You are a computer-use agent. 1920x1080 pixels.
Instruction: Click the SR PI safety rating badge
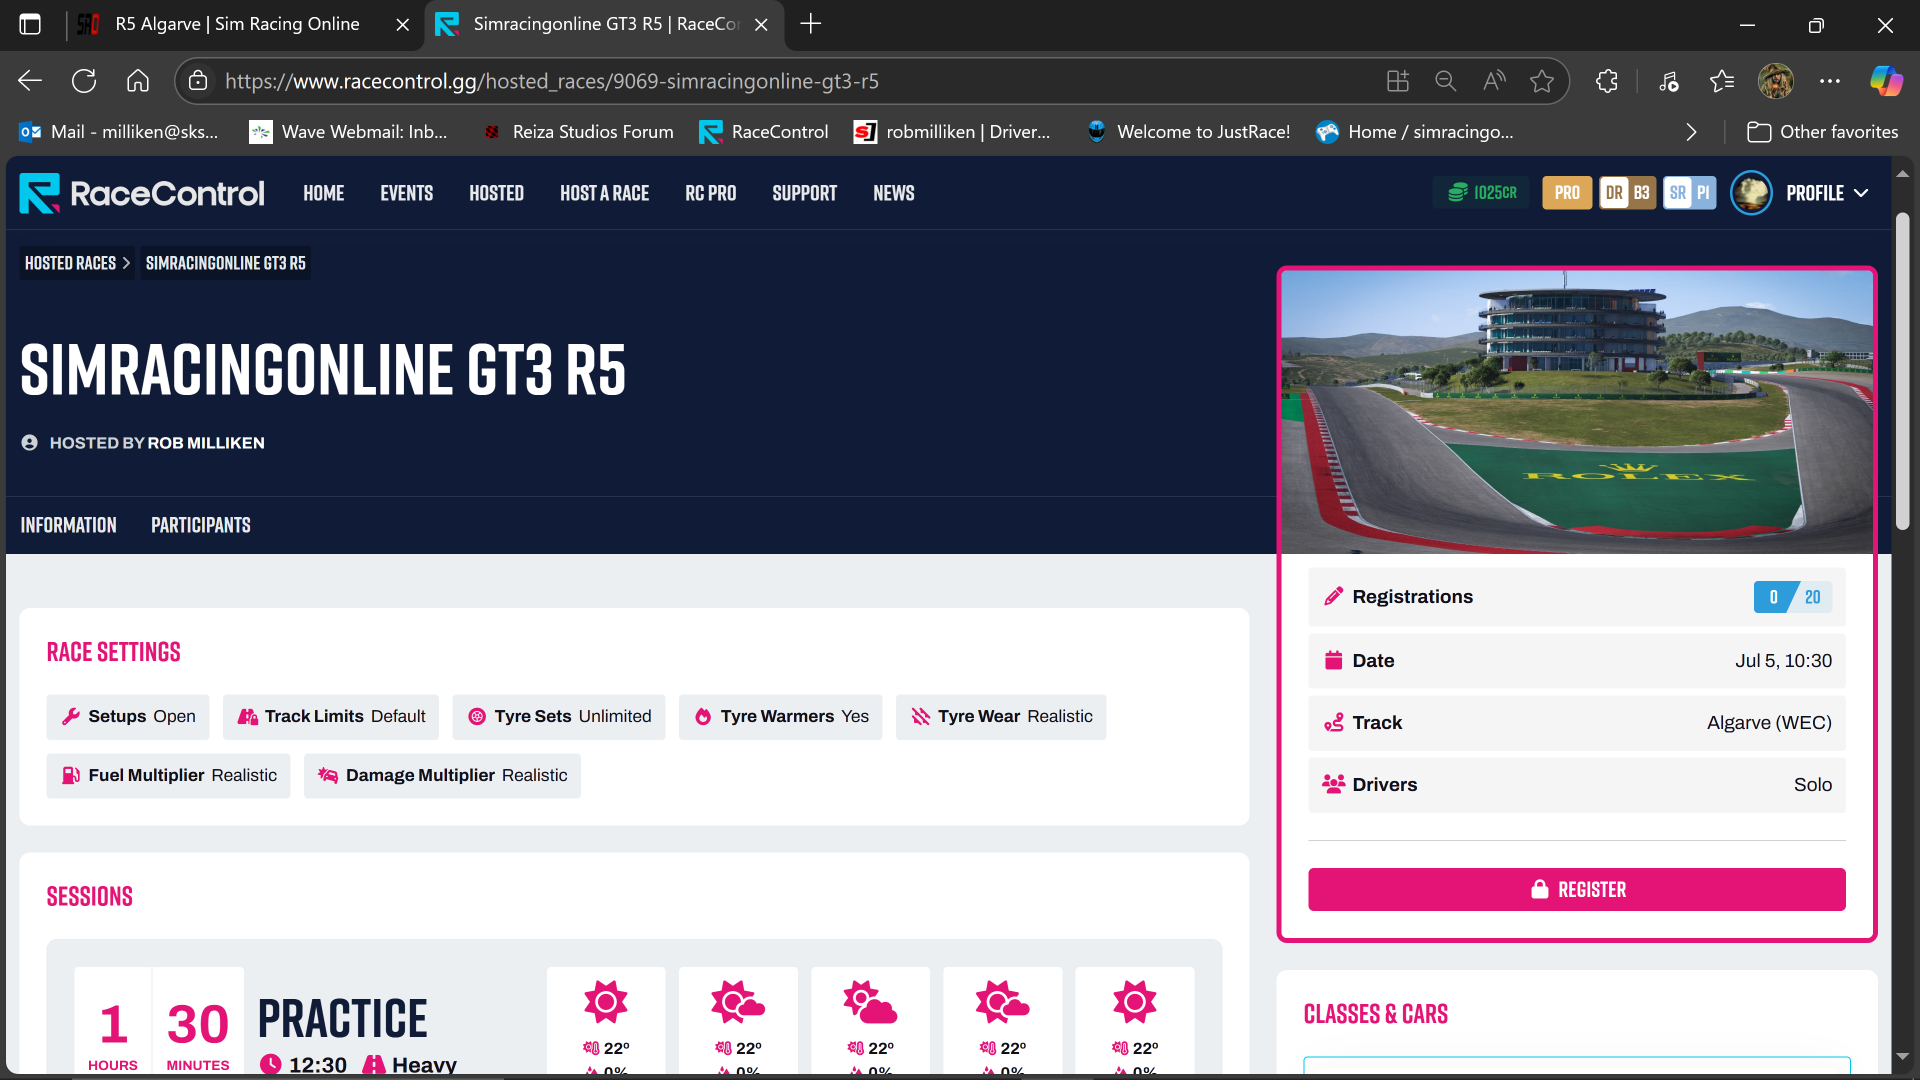point(1690,193)
